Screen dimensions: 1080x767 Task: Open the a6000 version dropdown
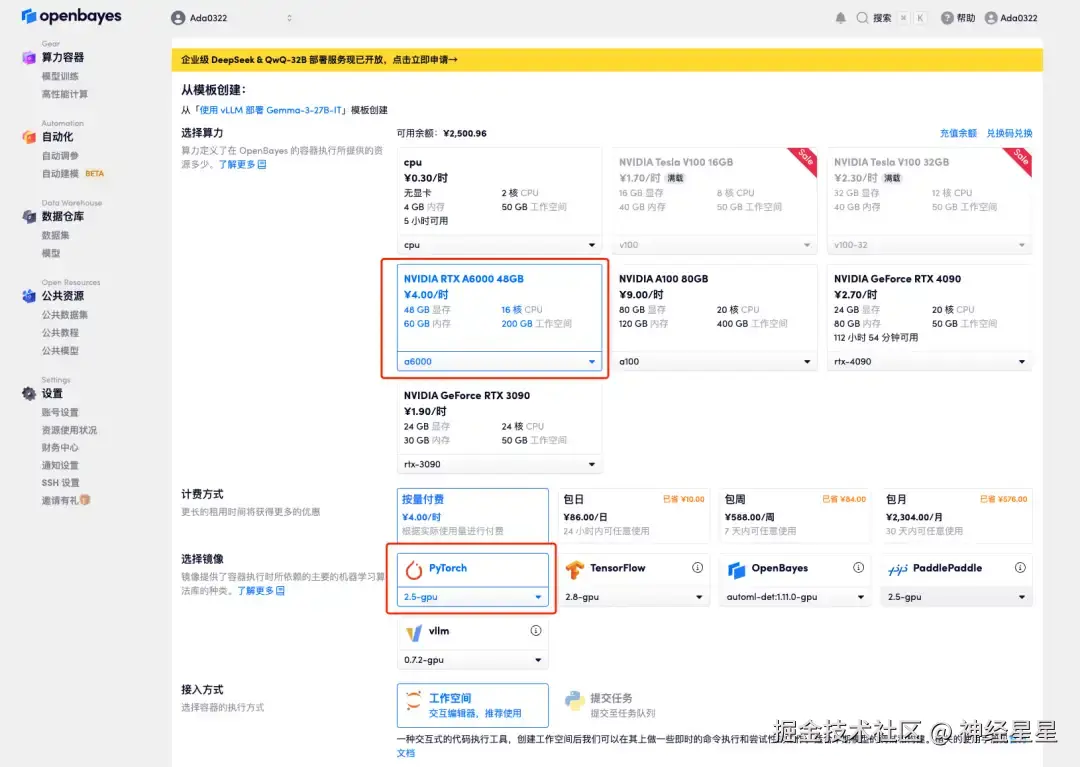[x=499, y=361]
